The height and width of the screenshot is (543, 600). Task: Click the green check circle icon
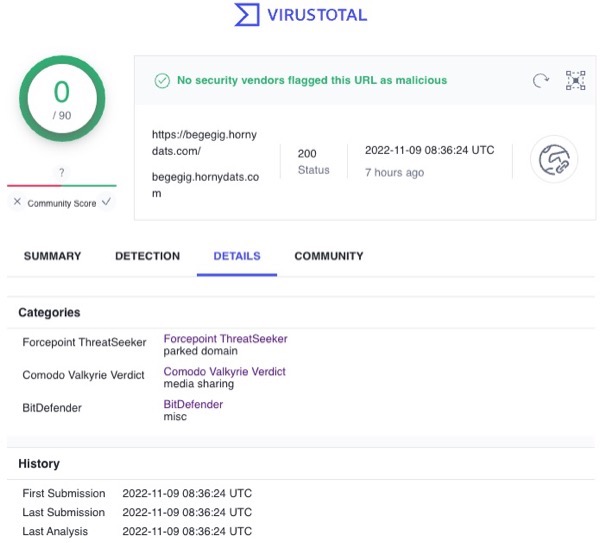point(162,81)
